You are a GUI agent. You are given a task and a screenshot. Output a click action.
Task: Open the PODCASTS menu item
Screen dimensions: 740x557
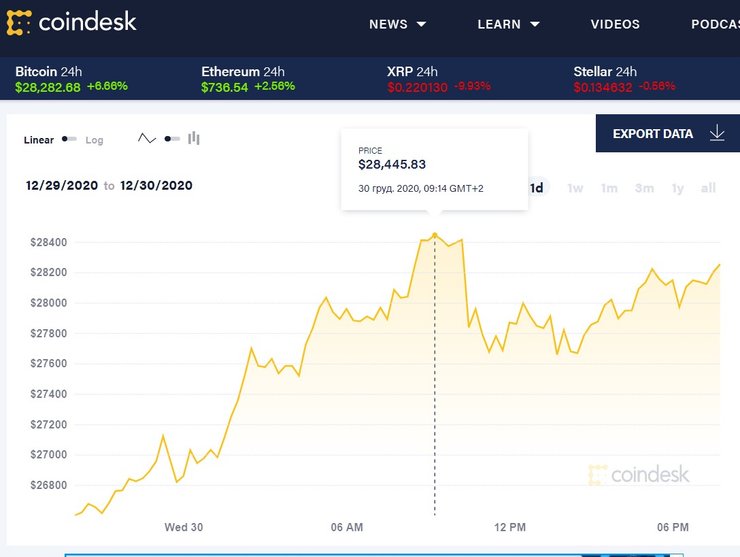coord(715,24)
